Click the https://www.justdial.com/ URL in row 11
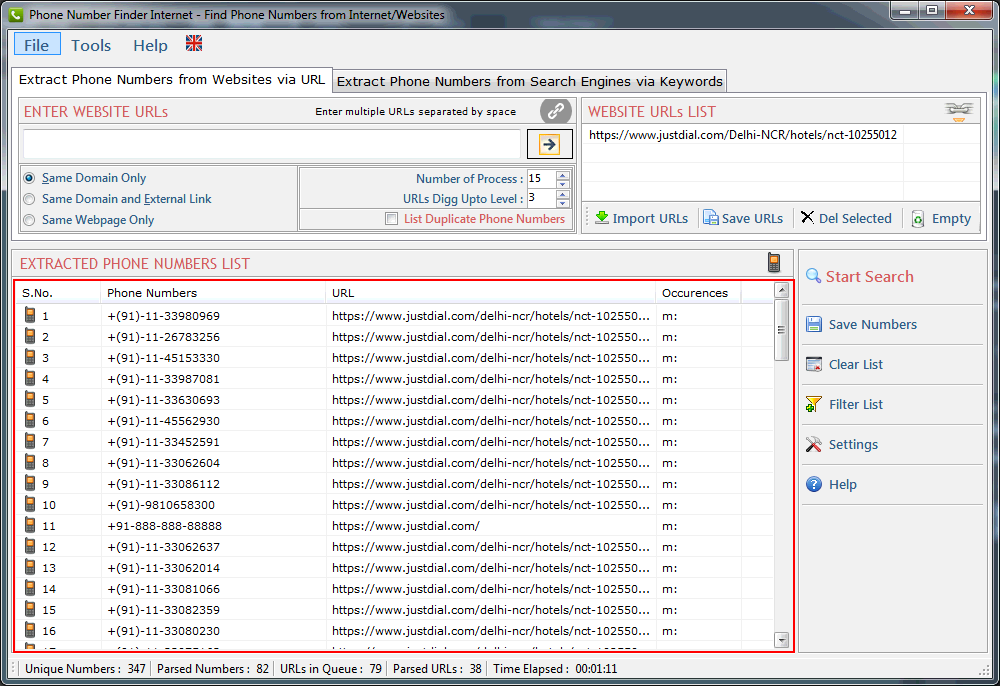The image size is (1000, 686). tap(406, 526)
